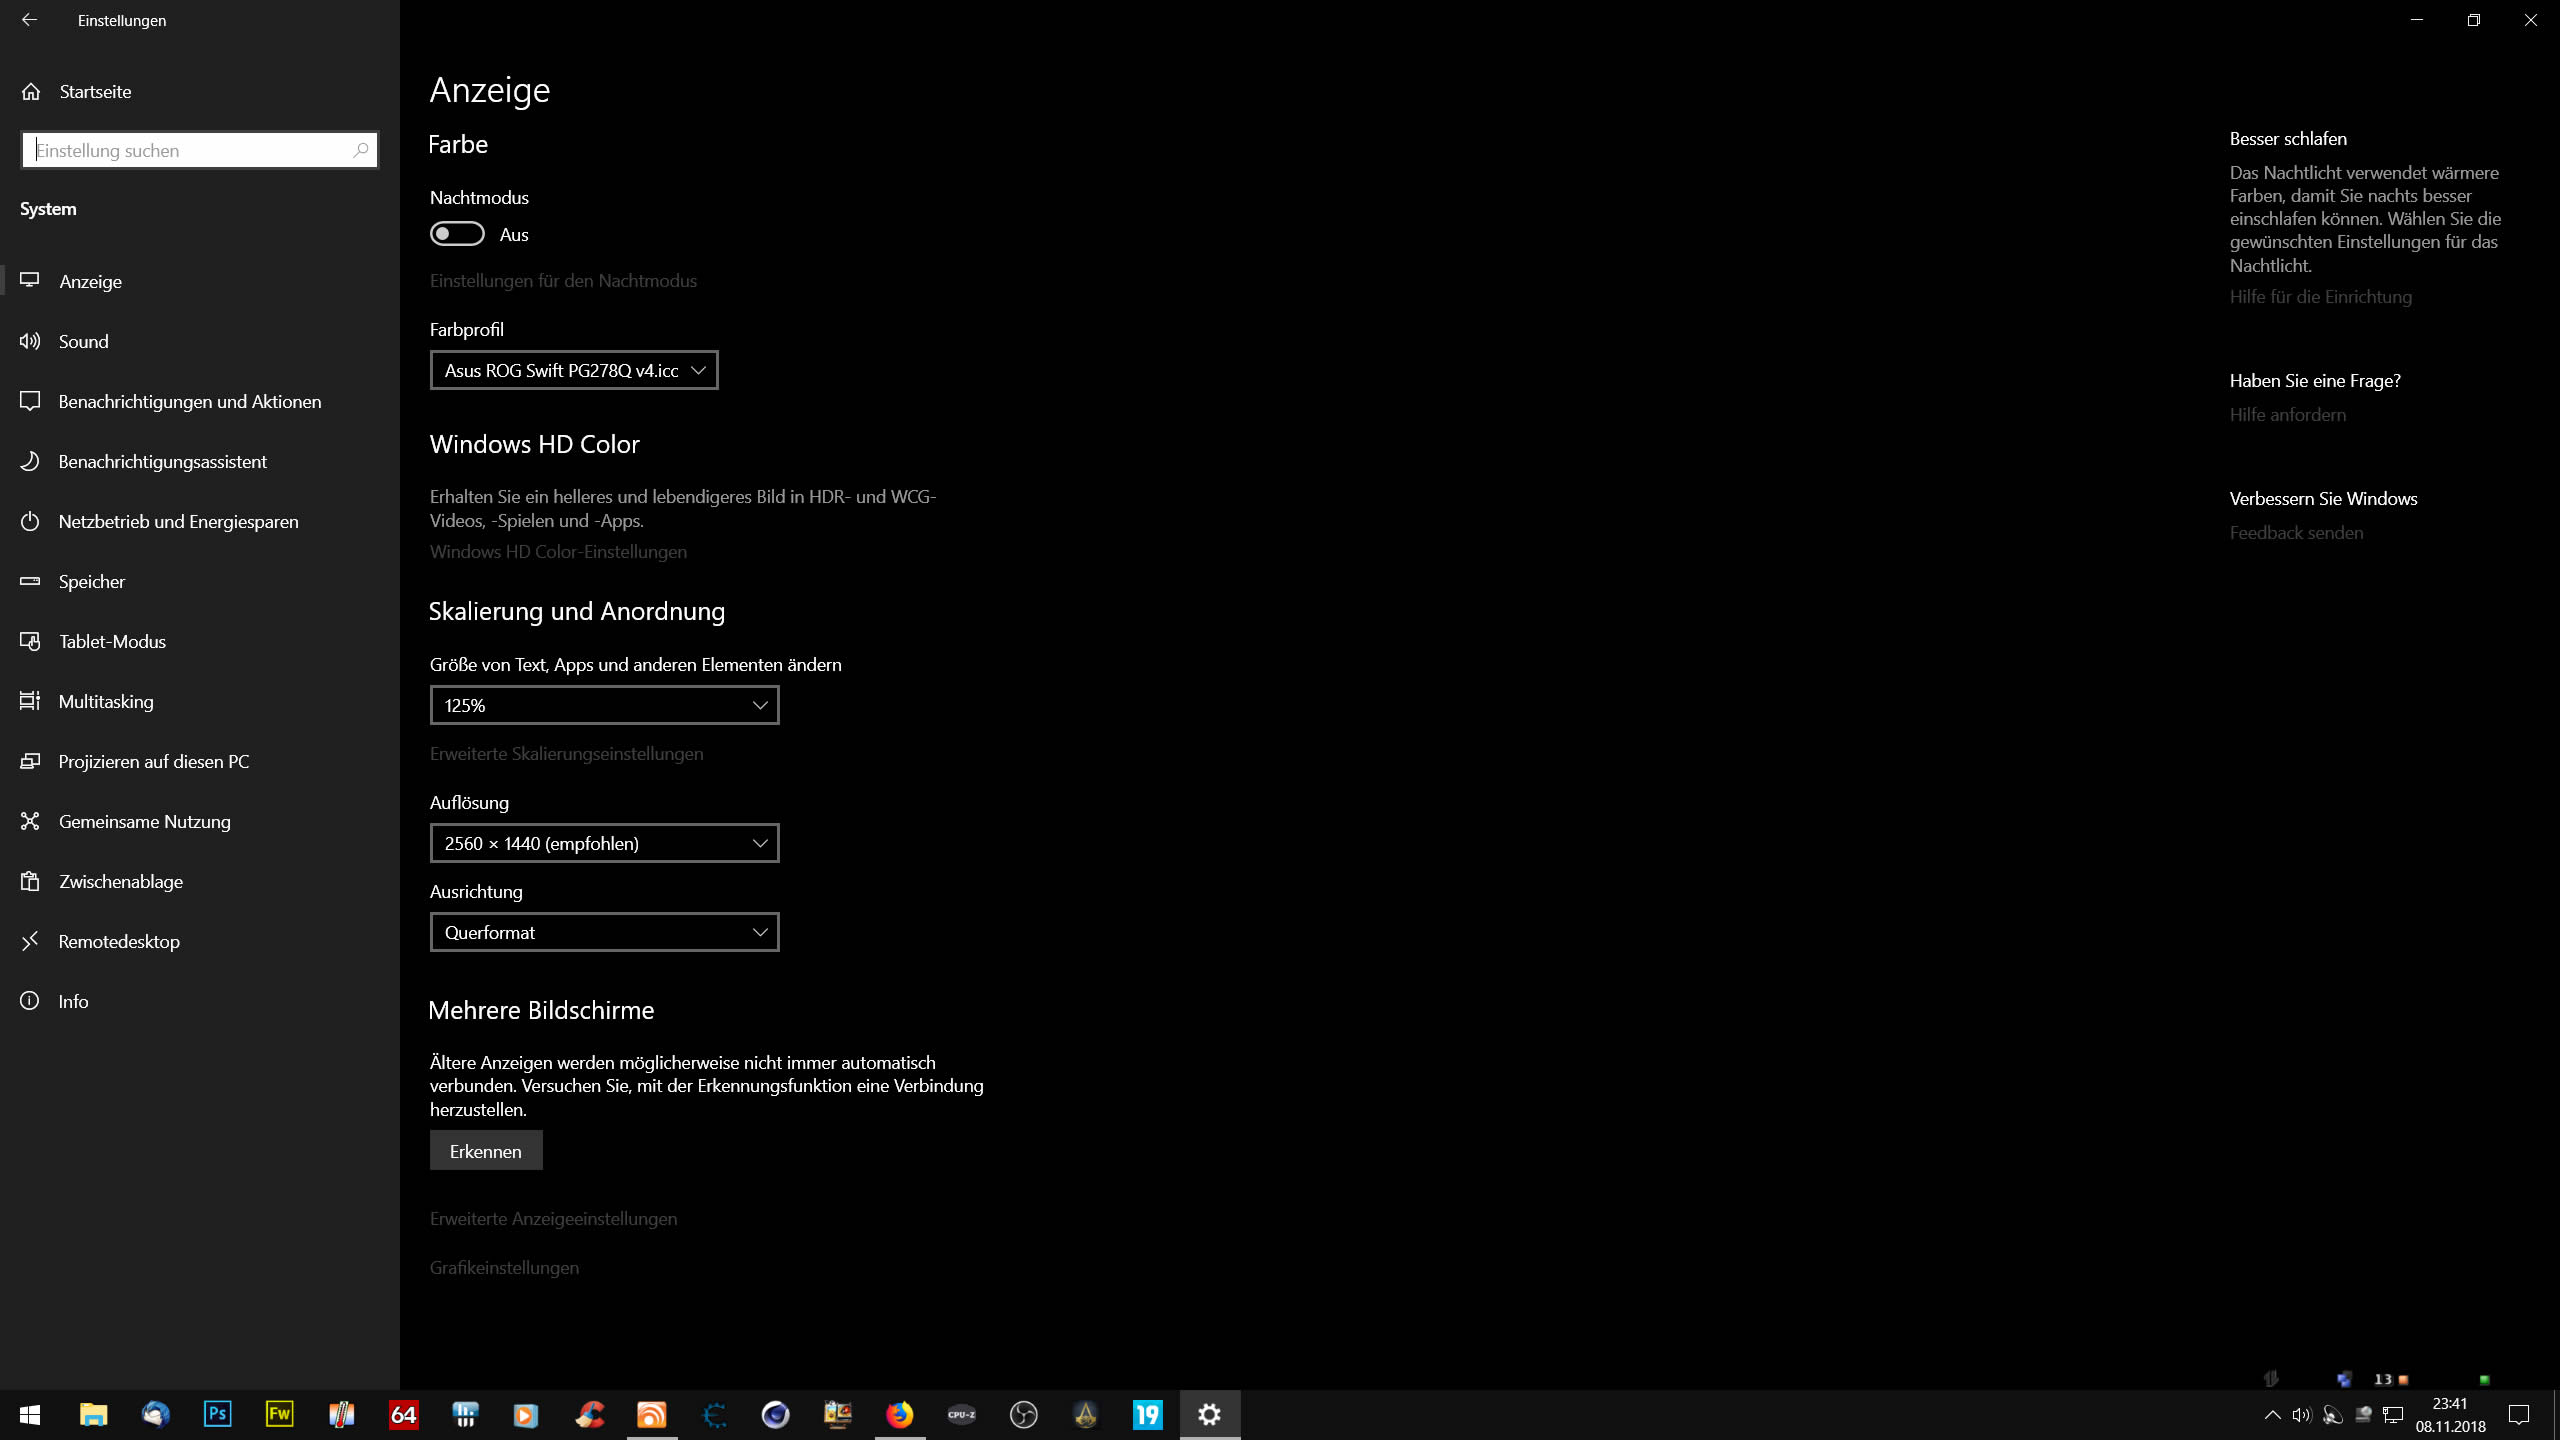Viewport: 2560px width, 1440px height.
Task: Open Erweiterte Anzeigeeinstellungen link
Action: 553,1218
